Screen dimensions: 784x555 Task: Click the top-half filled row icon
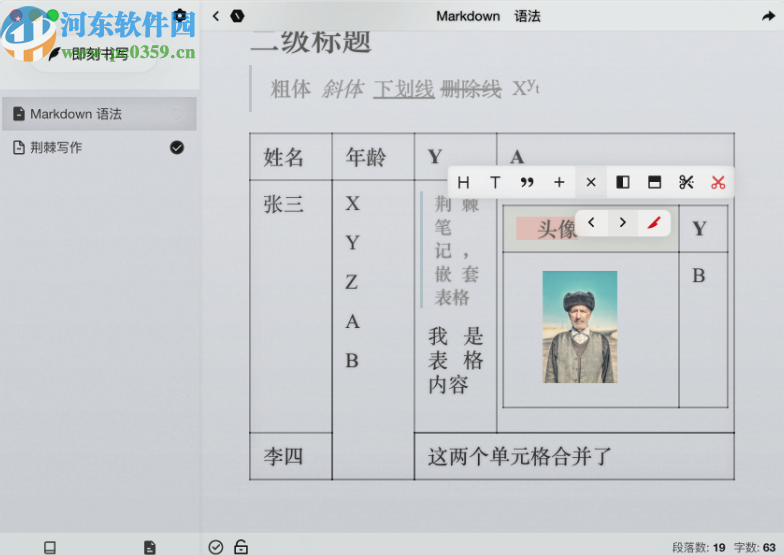(654, 182)
